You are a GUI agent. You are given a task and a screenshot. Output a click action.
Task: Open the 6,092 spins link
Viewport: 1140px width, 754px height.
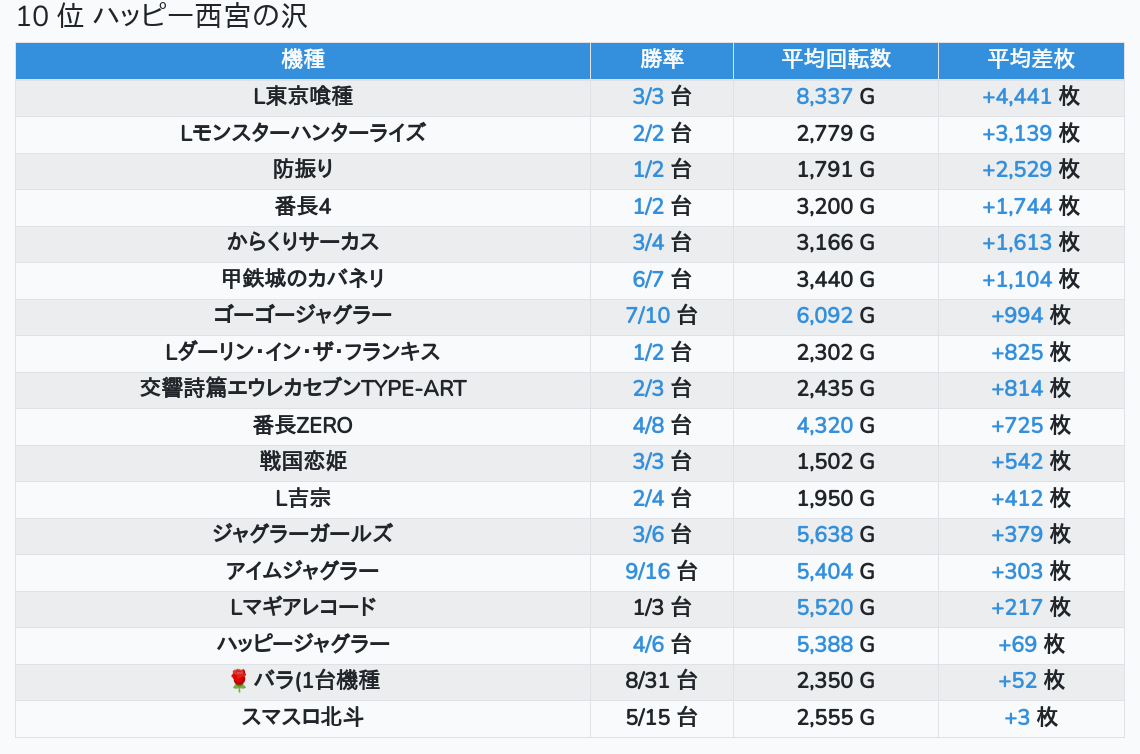(x=825, y=316)
